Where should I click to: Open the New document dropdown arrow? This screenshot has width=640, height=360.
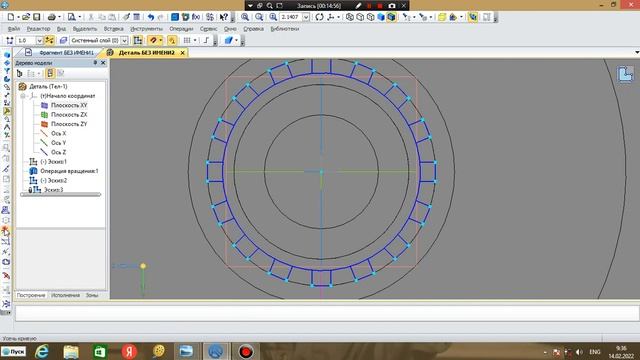click(x=18, y=17)
